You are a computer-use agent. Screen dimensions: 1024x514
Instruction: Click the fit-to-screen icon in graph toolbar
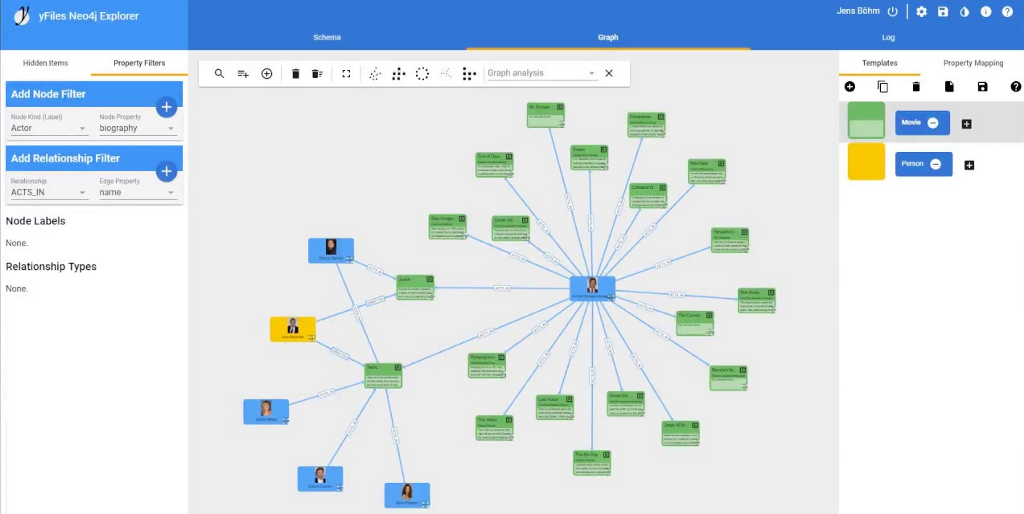(x=346, y=74)
